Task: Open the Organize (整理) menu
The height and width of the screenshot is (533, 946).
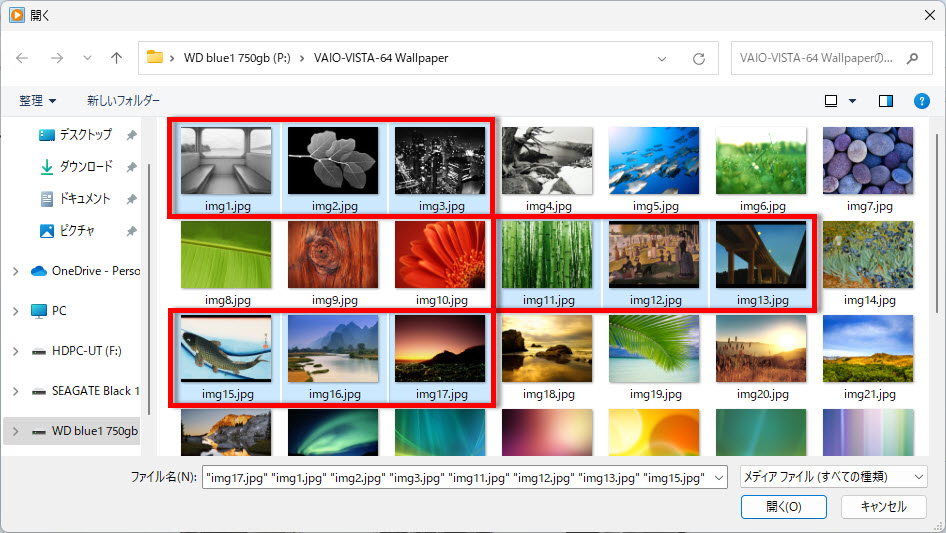Action: click(x=38, y=101)
